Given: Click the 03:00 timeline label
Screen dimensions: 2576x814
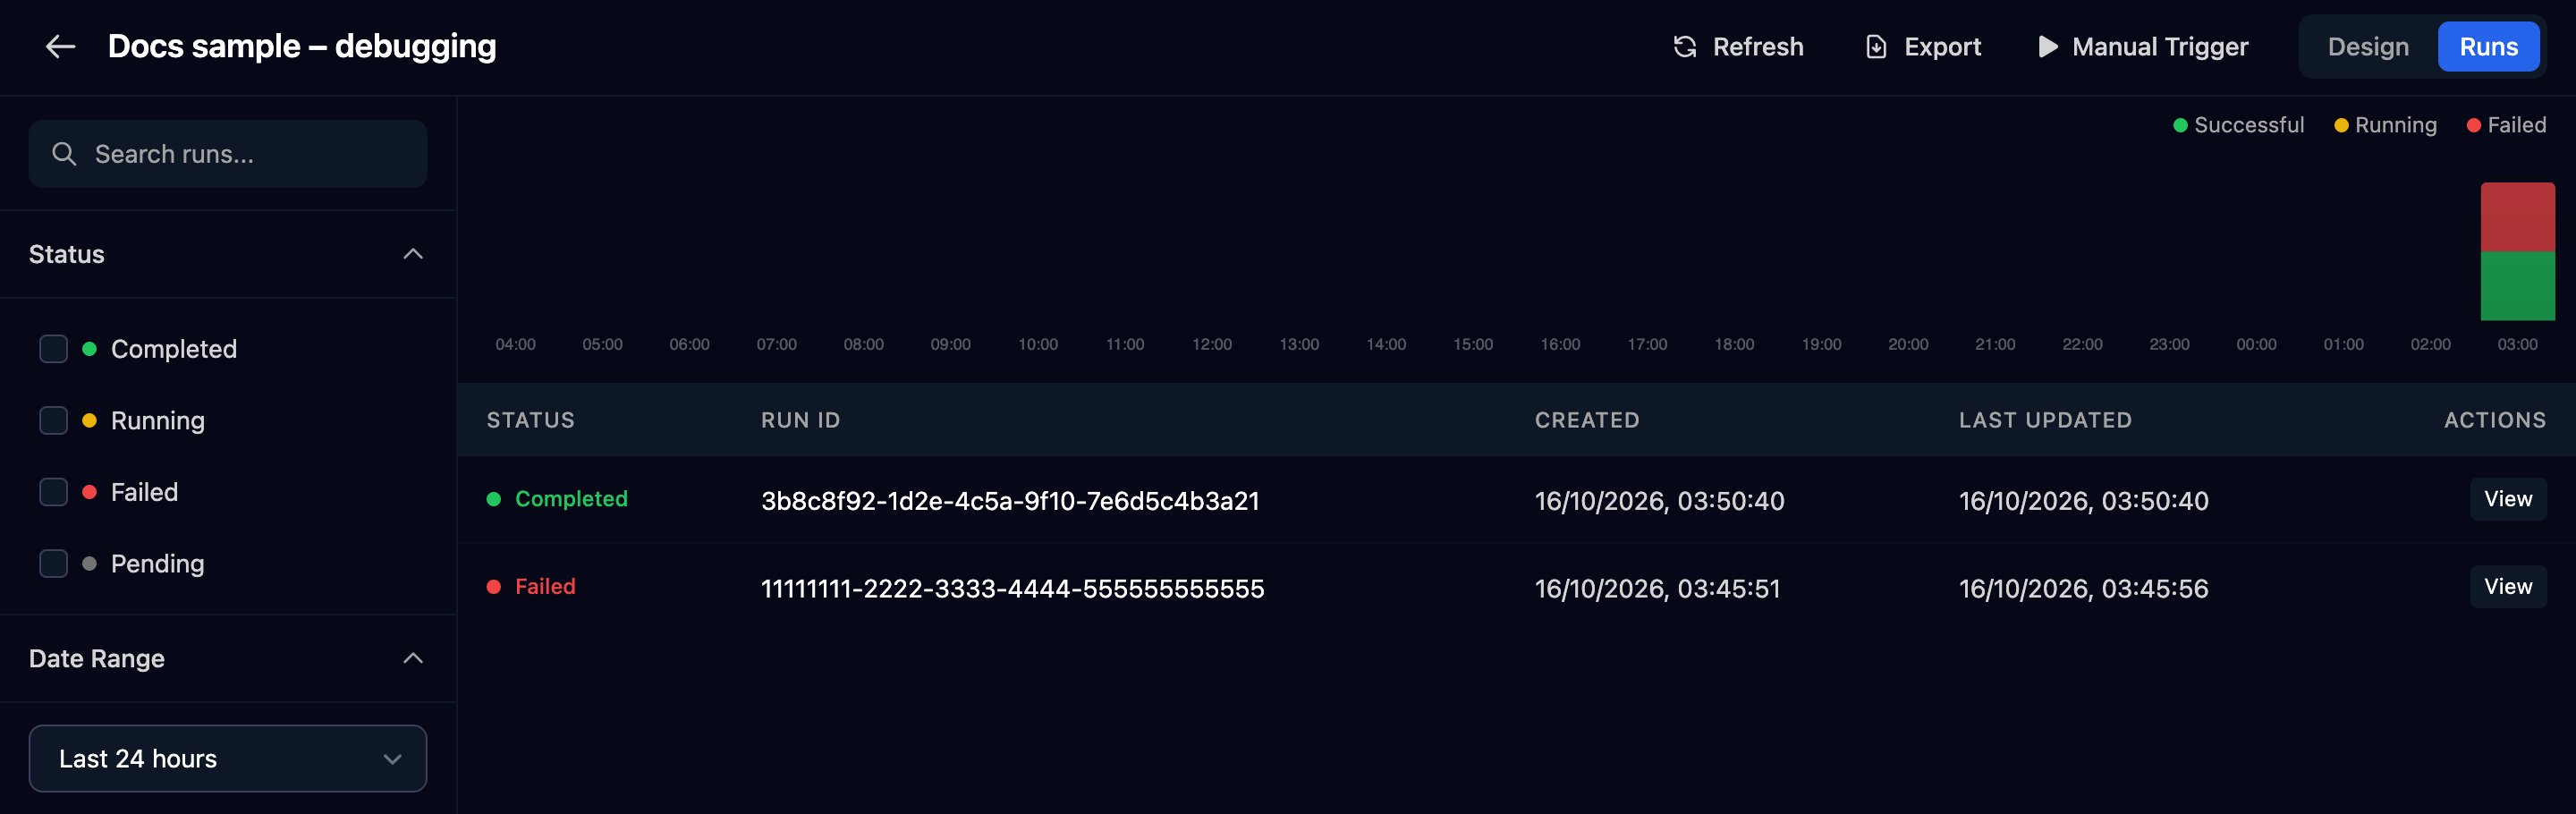Looking at the screenshot, I should [x=2517, y=345].
